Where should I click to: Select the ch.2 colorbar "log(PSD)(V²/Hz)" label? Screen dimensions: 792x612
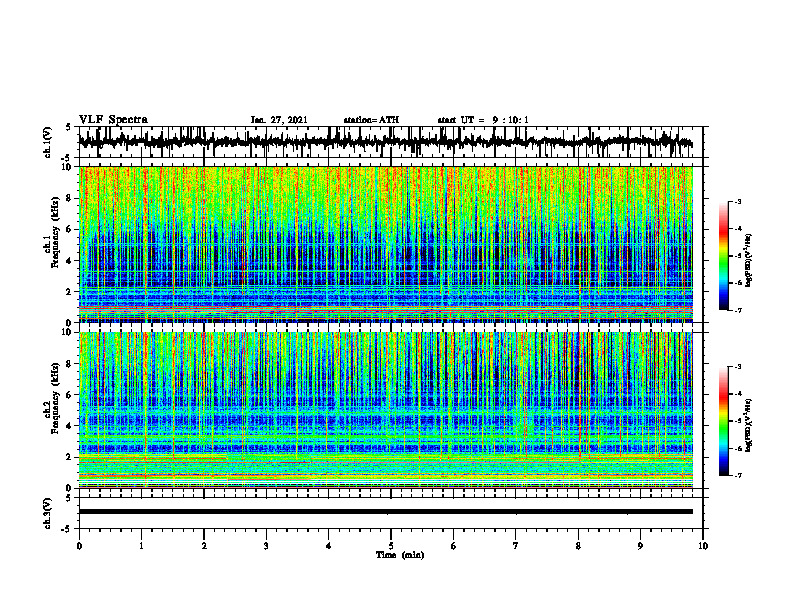click(749, 425)
